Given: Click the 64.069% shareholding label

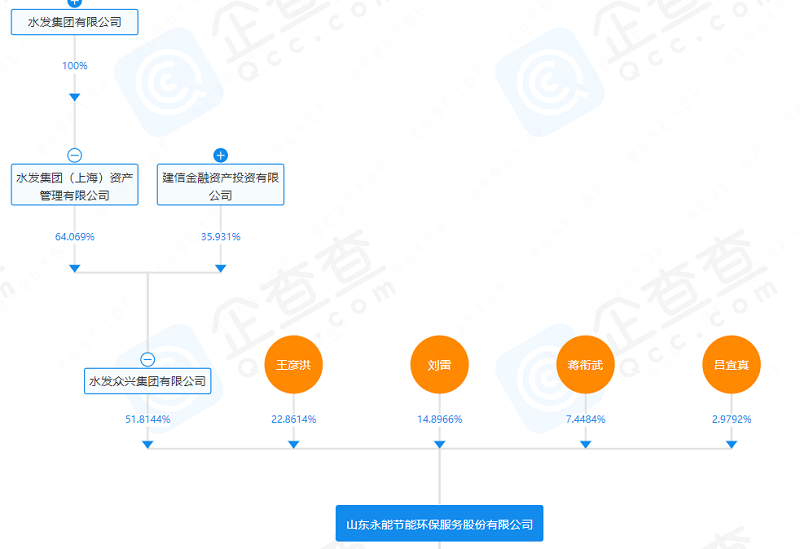Looking at the screenshot, I should [74, 237].
